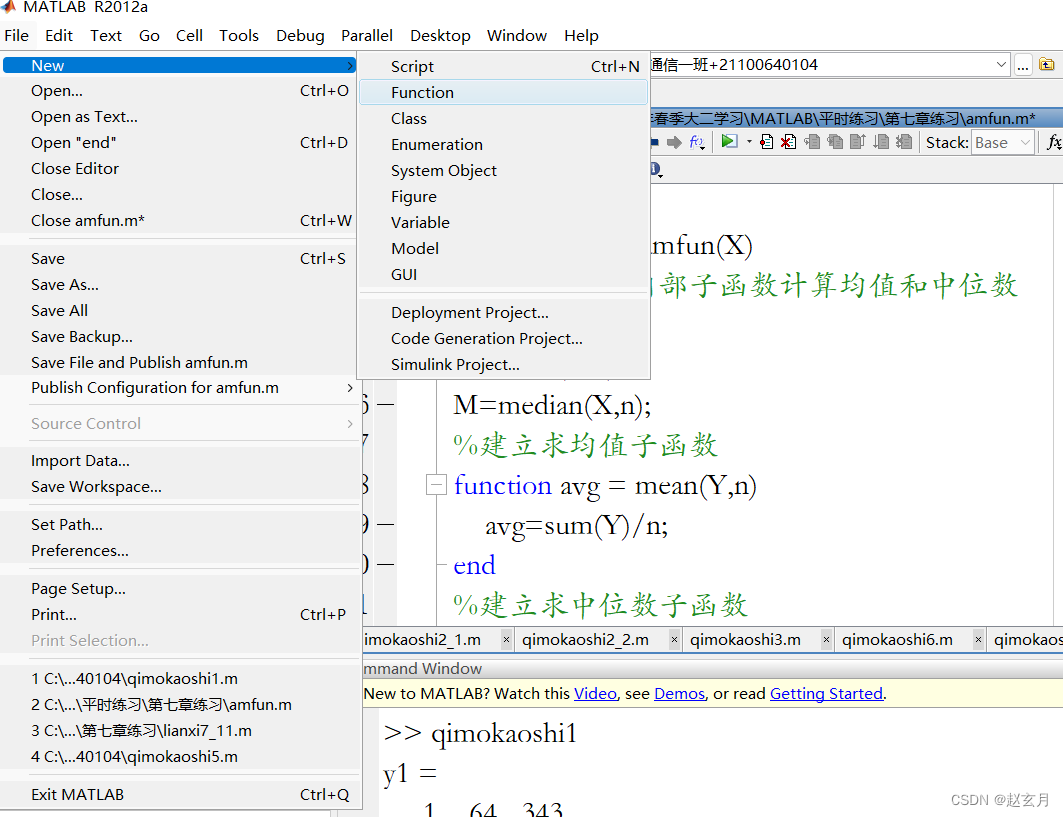Image resolution: width=1063 pixels, height=817 pixels.
Task: Open the run configuration dropdown arrow
Action: click(x=749, y=142)
